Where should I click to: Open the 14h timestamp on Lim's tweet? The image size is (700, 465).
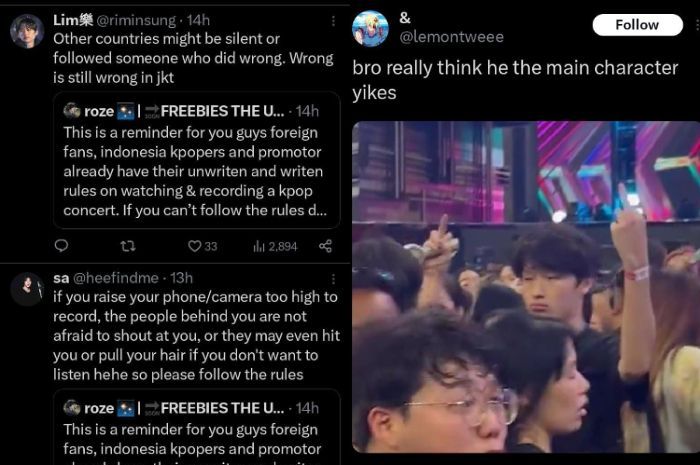pyautogui.click(x=198, y=20)
